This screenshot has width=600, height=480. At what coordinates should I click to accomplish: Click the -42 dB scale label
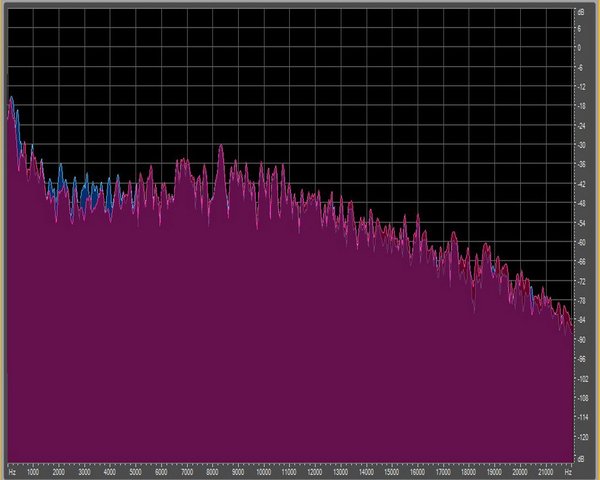pos(581,184)
